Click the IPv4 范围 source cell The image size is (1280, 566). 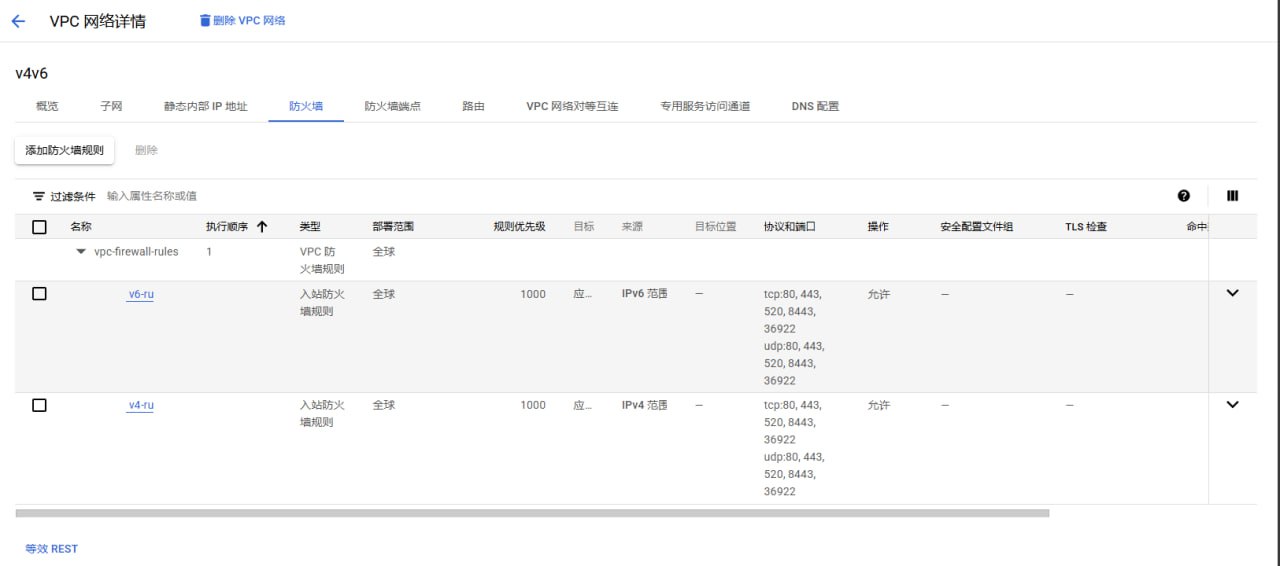[644, 405]
